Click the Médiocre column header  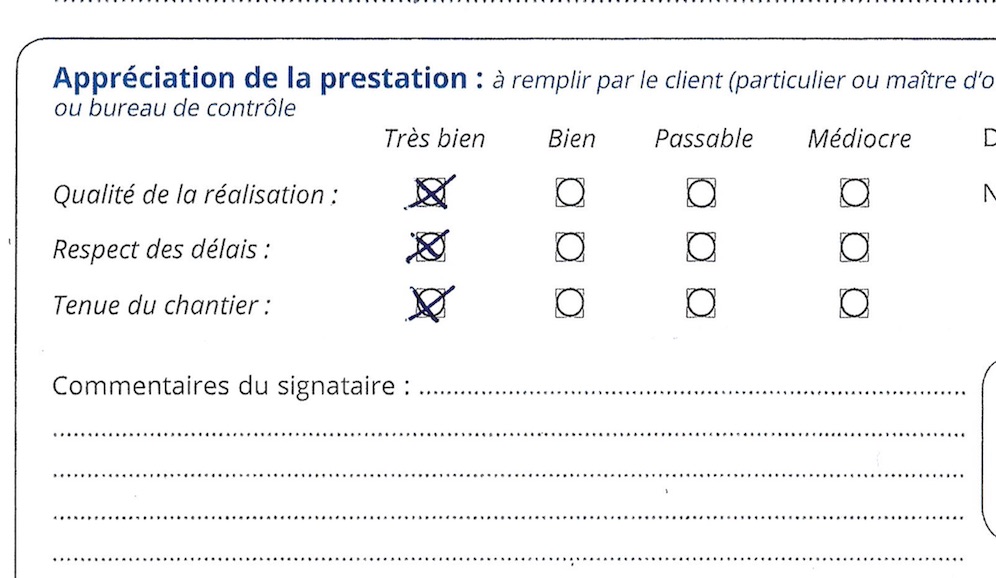point(859,138)
